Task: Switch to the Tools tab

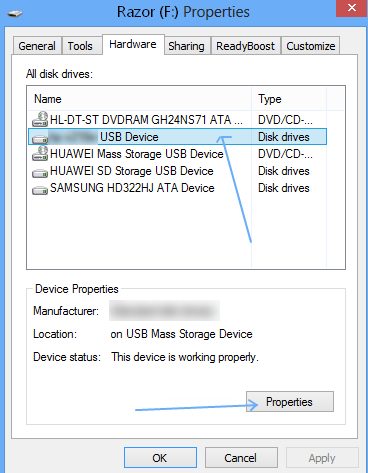Action: [80, 46]
